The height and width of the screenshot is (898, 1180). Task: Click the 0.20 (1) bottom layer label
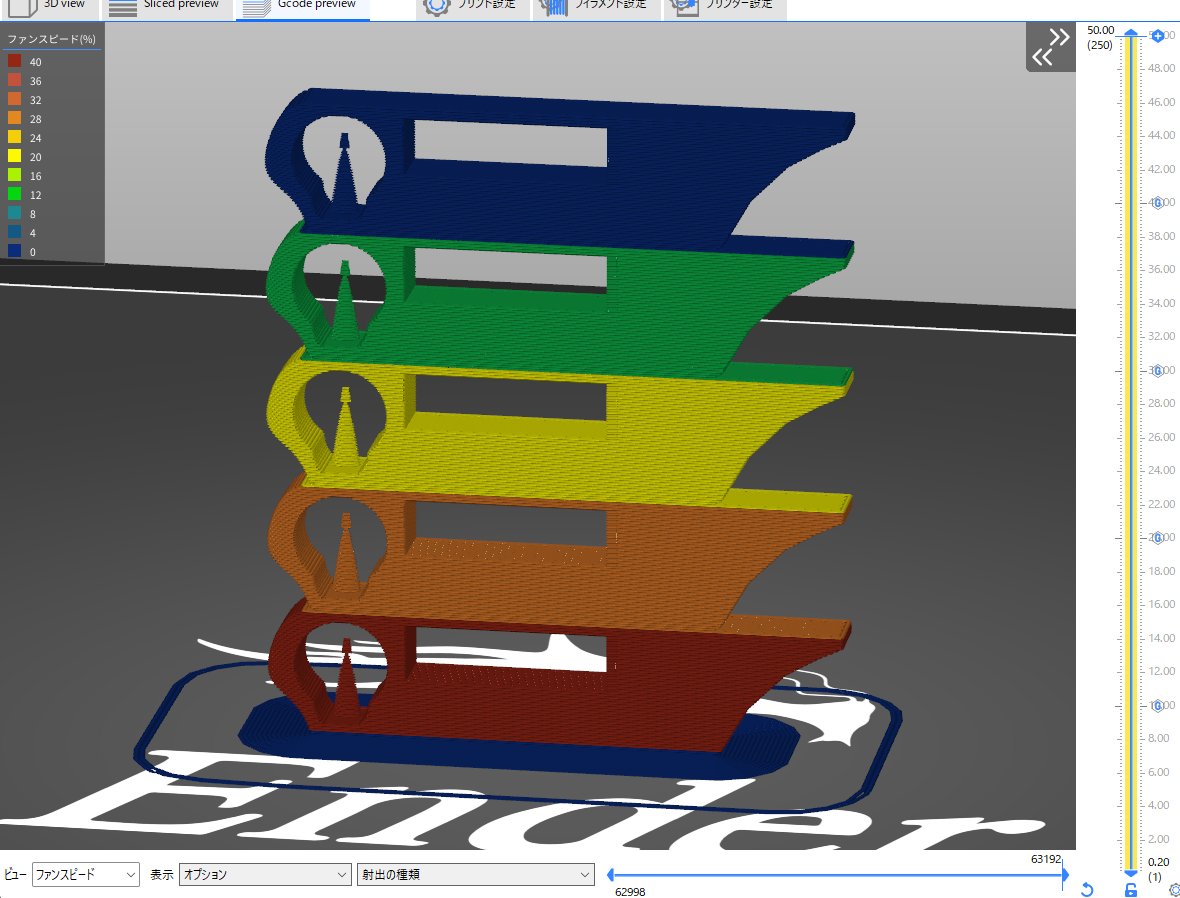point(1158,869)
